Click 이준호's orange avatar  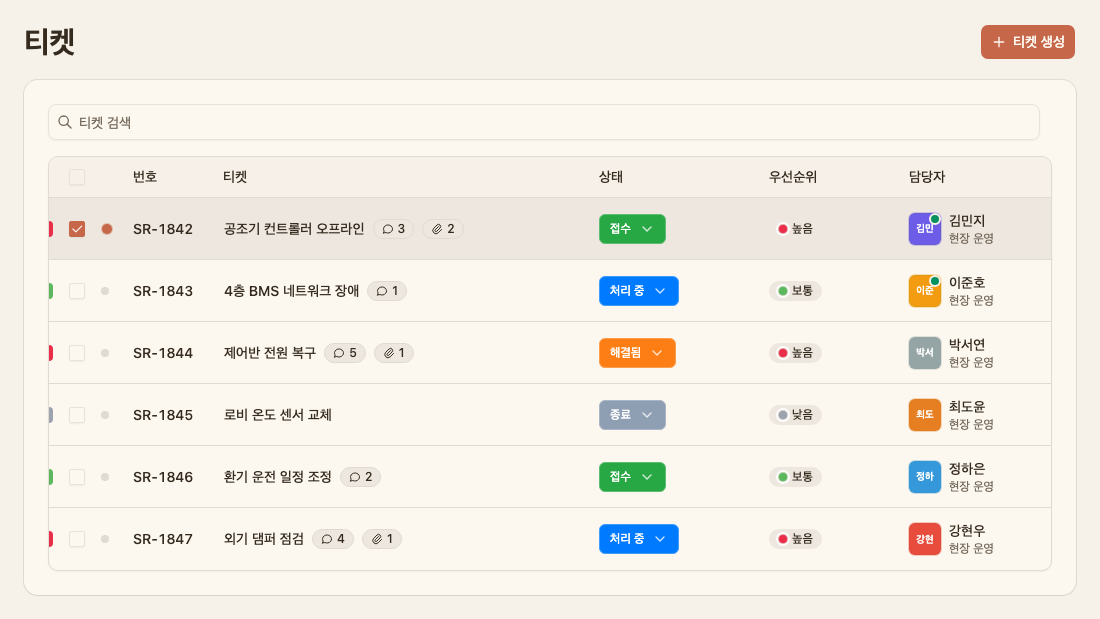(925, 291)
